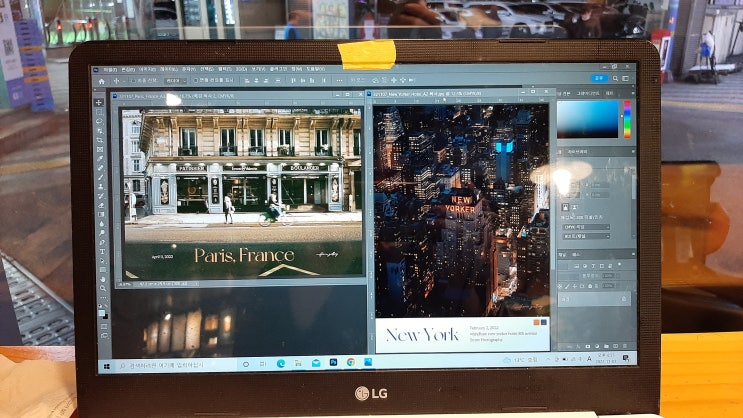
Task: Select the Brush tool
Action: (100, 177)
